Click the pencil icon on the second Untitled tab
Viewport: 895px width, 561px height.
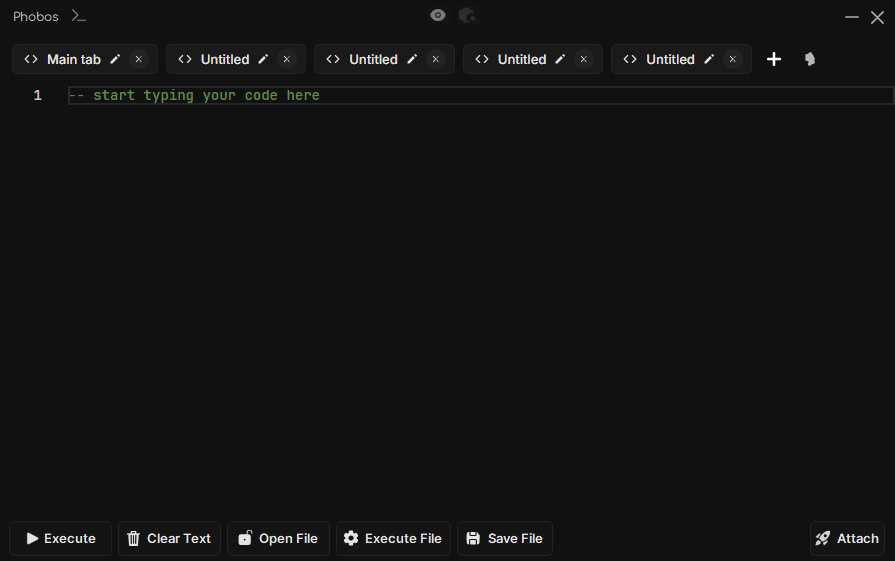412,59
